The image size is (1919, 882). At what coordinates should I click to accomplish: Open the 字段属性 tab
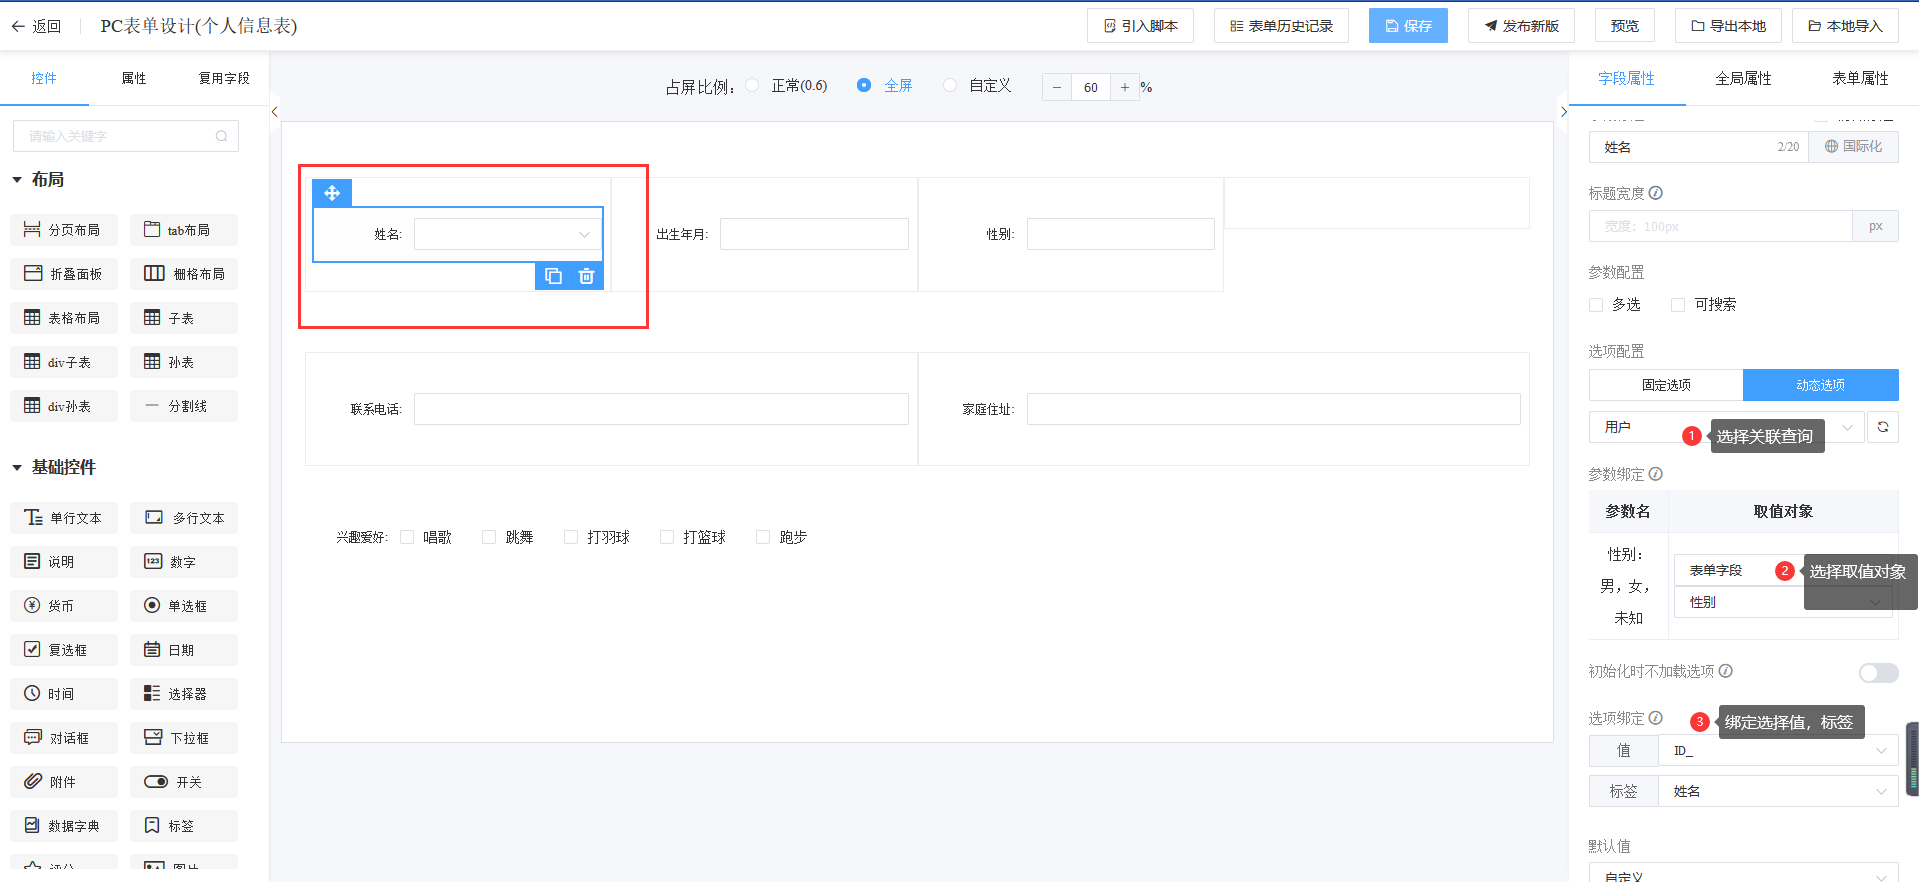point(1626,78)
